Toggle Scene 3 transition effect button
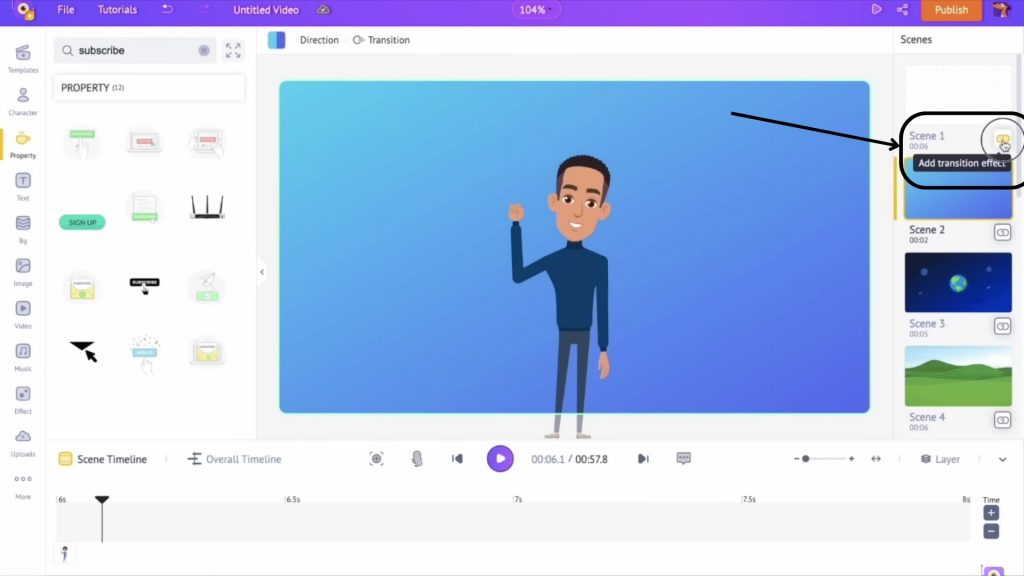 coord(1002,326)
